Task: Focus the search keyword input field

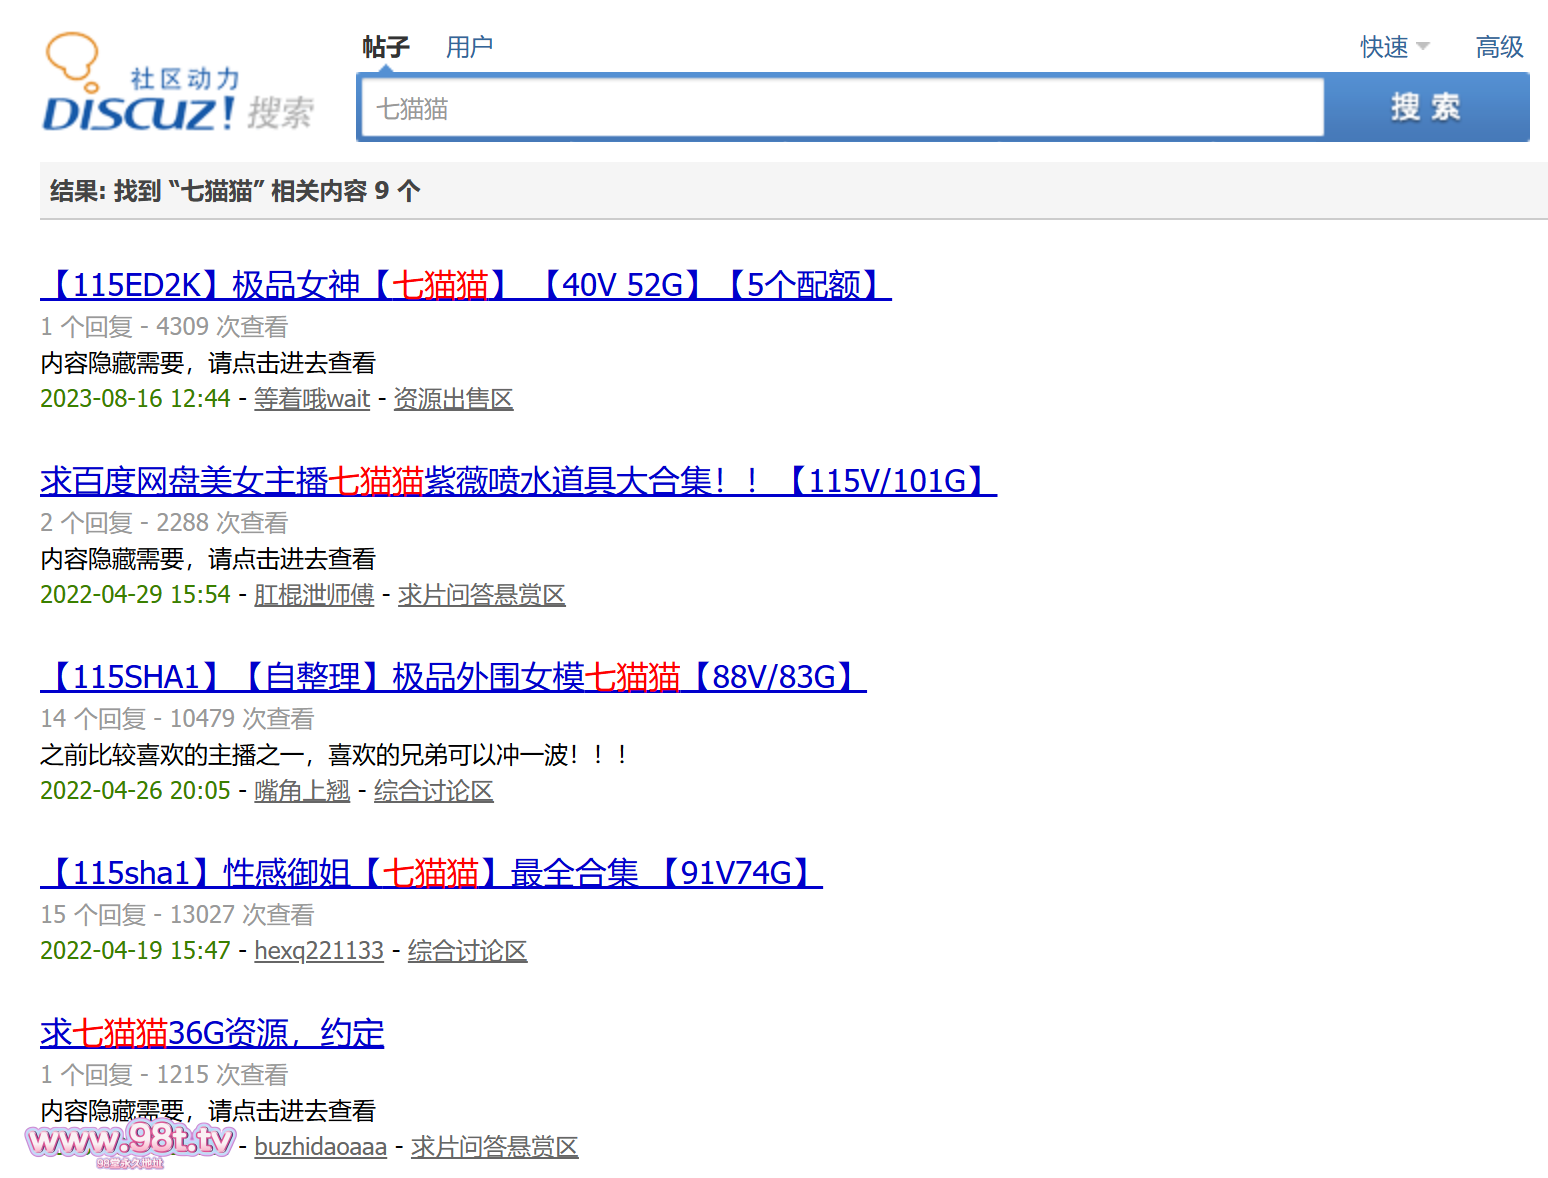Action: (x=840, y=108)
